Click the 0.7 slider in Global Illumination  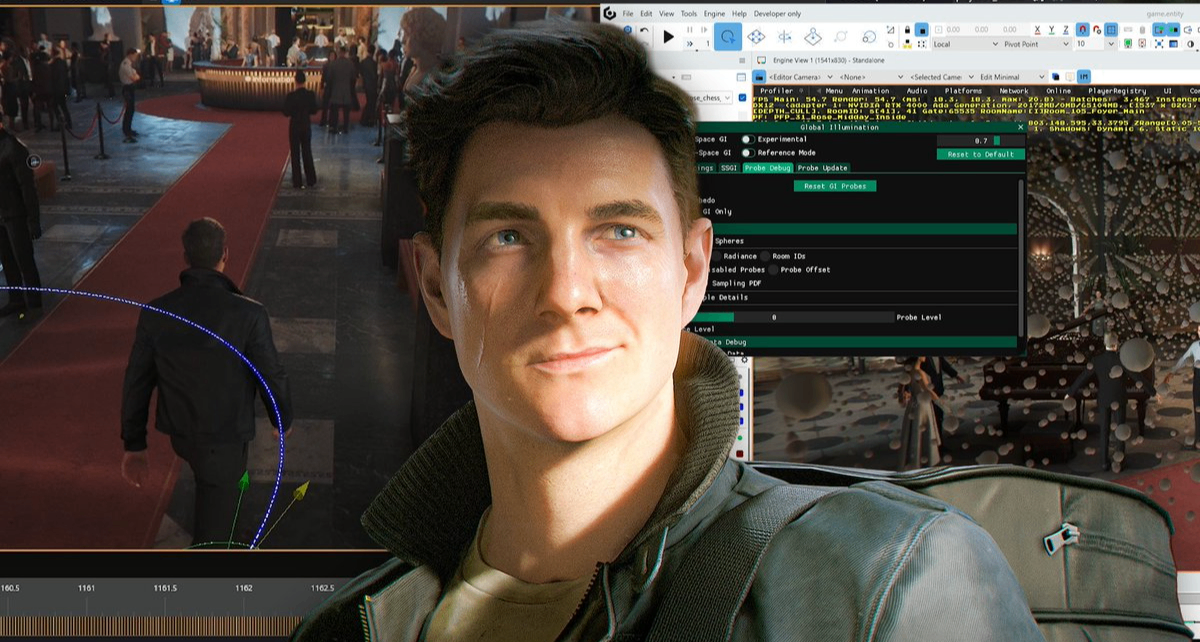coord(980,141)
